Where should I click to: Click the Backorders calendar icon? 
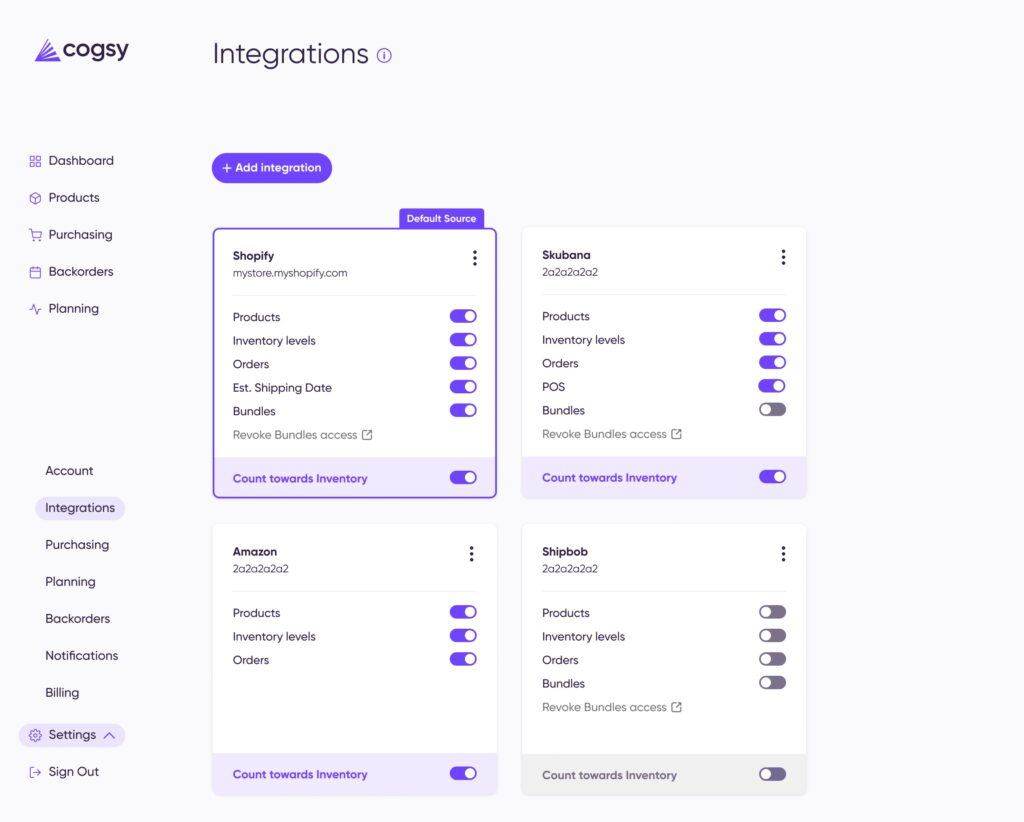35,272
